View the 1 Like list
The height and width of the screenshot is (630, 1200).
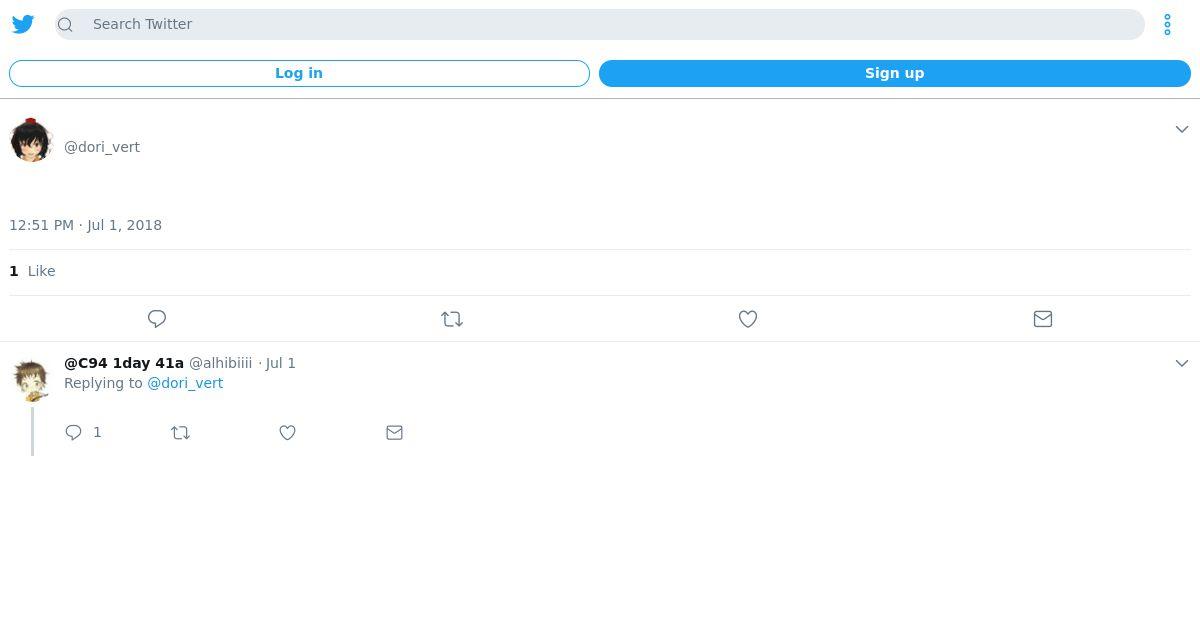[x=32, y=271]
